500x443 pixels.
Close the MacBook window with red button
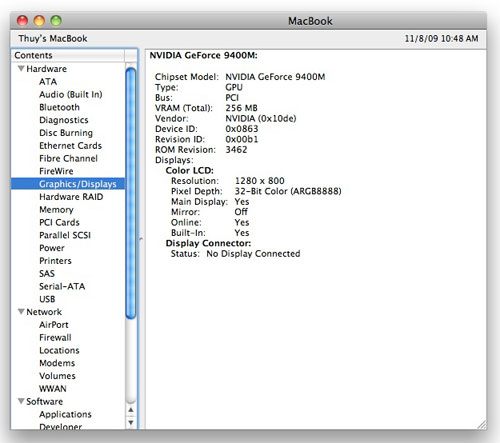(x=22, y=21)
